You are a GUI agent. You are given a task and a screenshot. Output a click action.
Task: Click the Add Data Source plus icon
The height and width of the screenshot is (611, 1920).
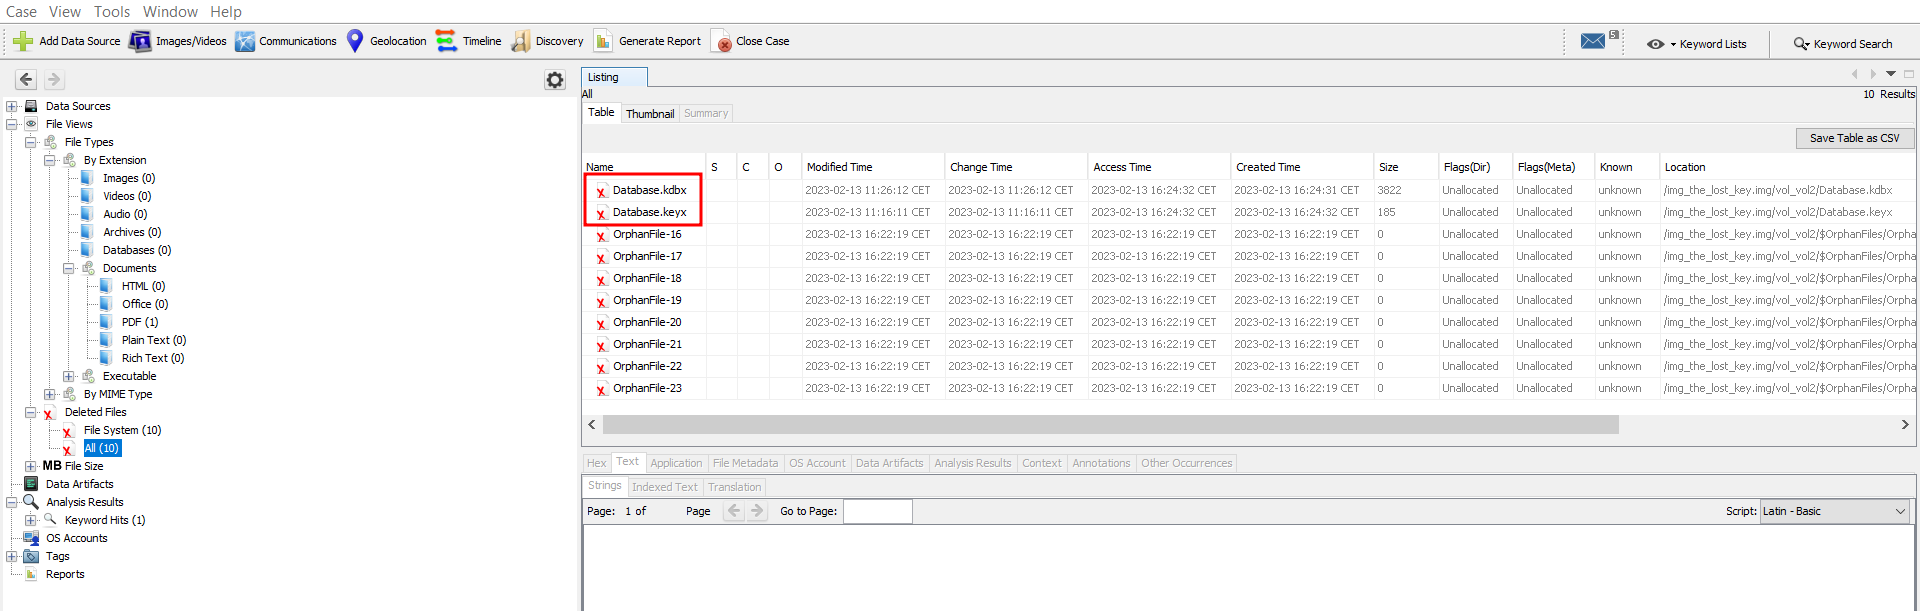pyautogui.click(x=22, y=41)
